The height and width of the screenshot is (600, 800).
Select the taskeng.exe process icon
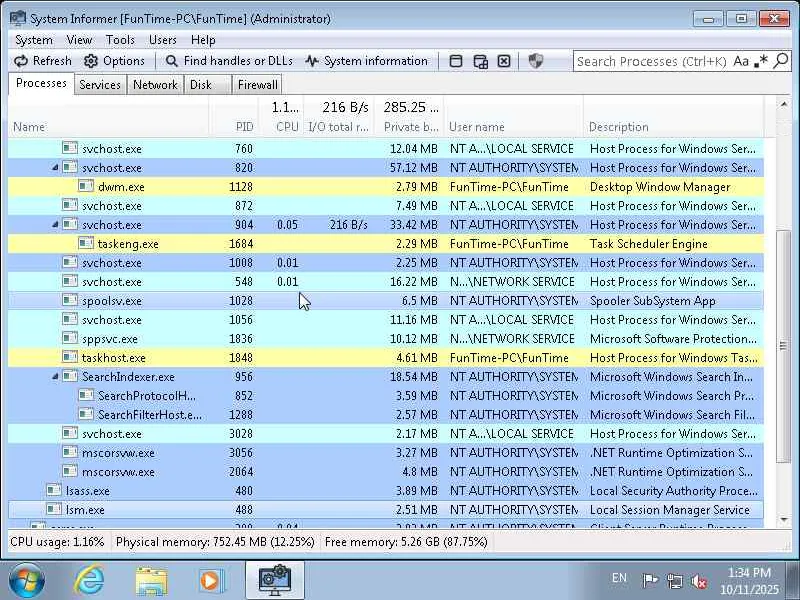(x=86, y=243)
